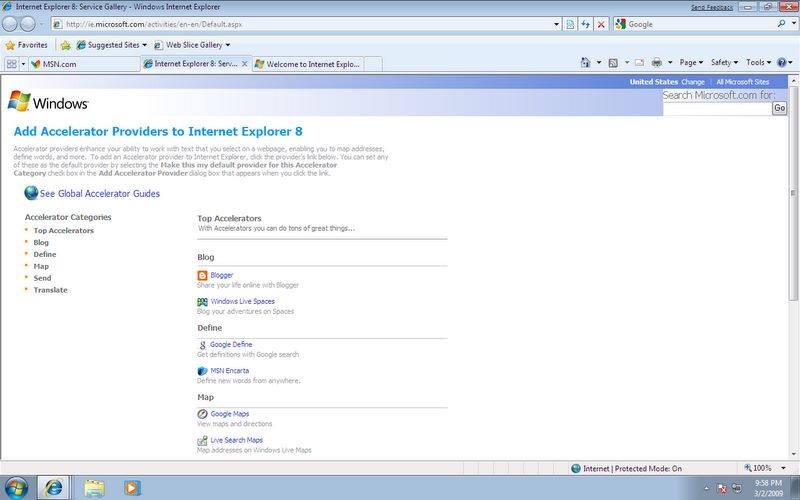Image resolution: width=800 pixels, height=500 pixels.
Task: Open the Home button dropdown arrow
Action: pyautogui.click(x=598, y=62)
